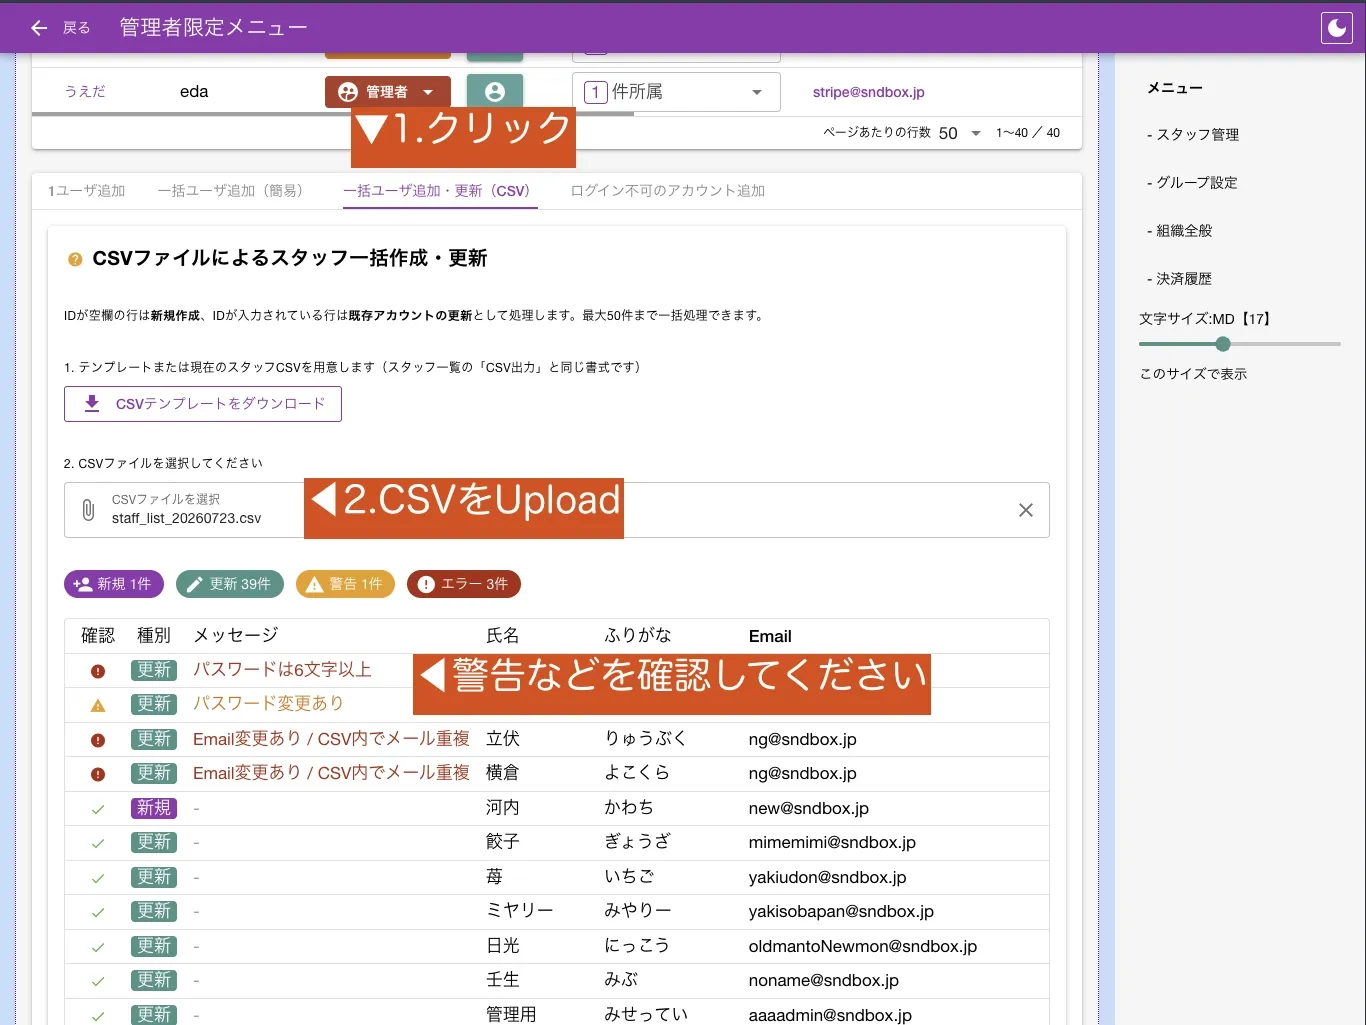The height and width of the screenshot is (1025, 1366).
Task: Click the email noname@sndbox.jp
Action: [x=823, y=980]
